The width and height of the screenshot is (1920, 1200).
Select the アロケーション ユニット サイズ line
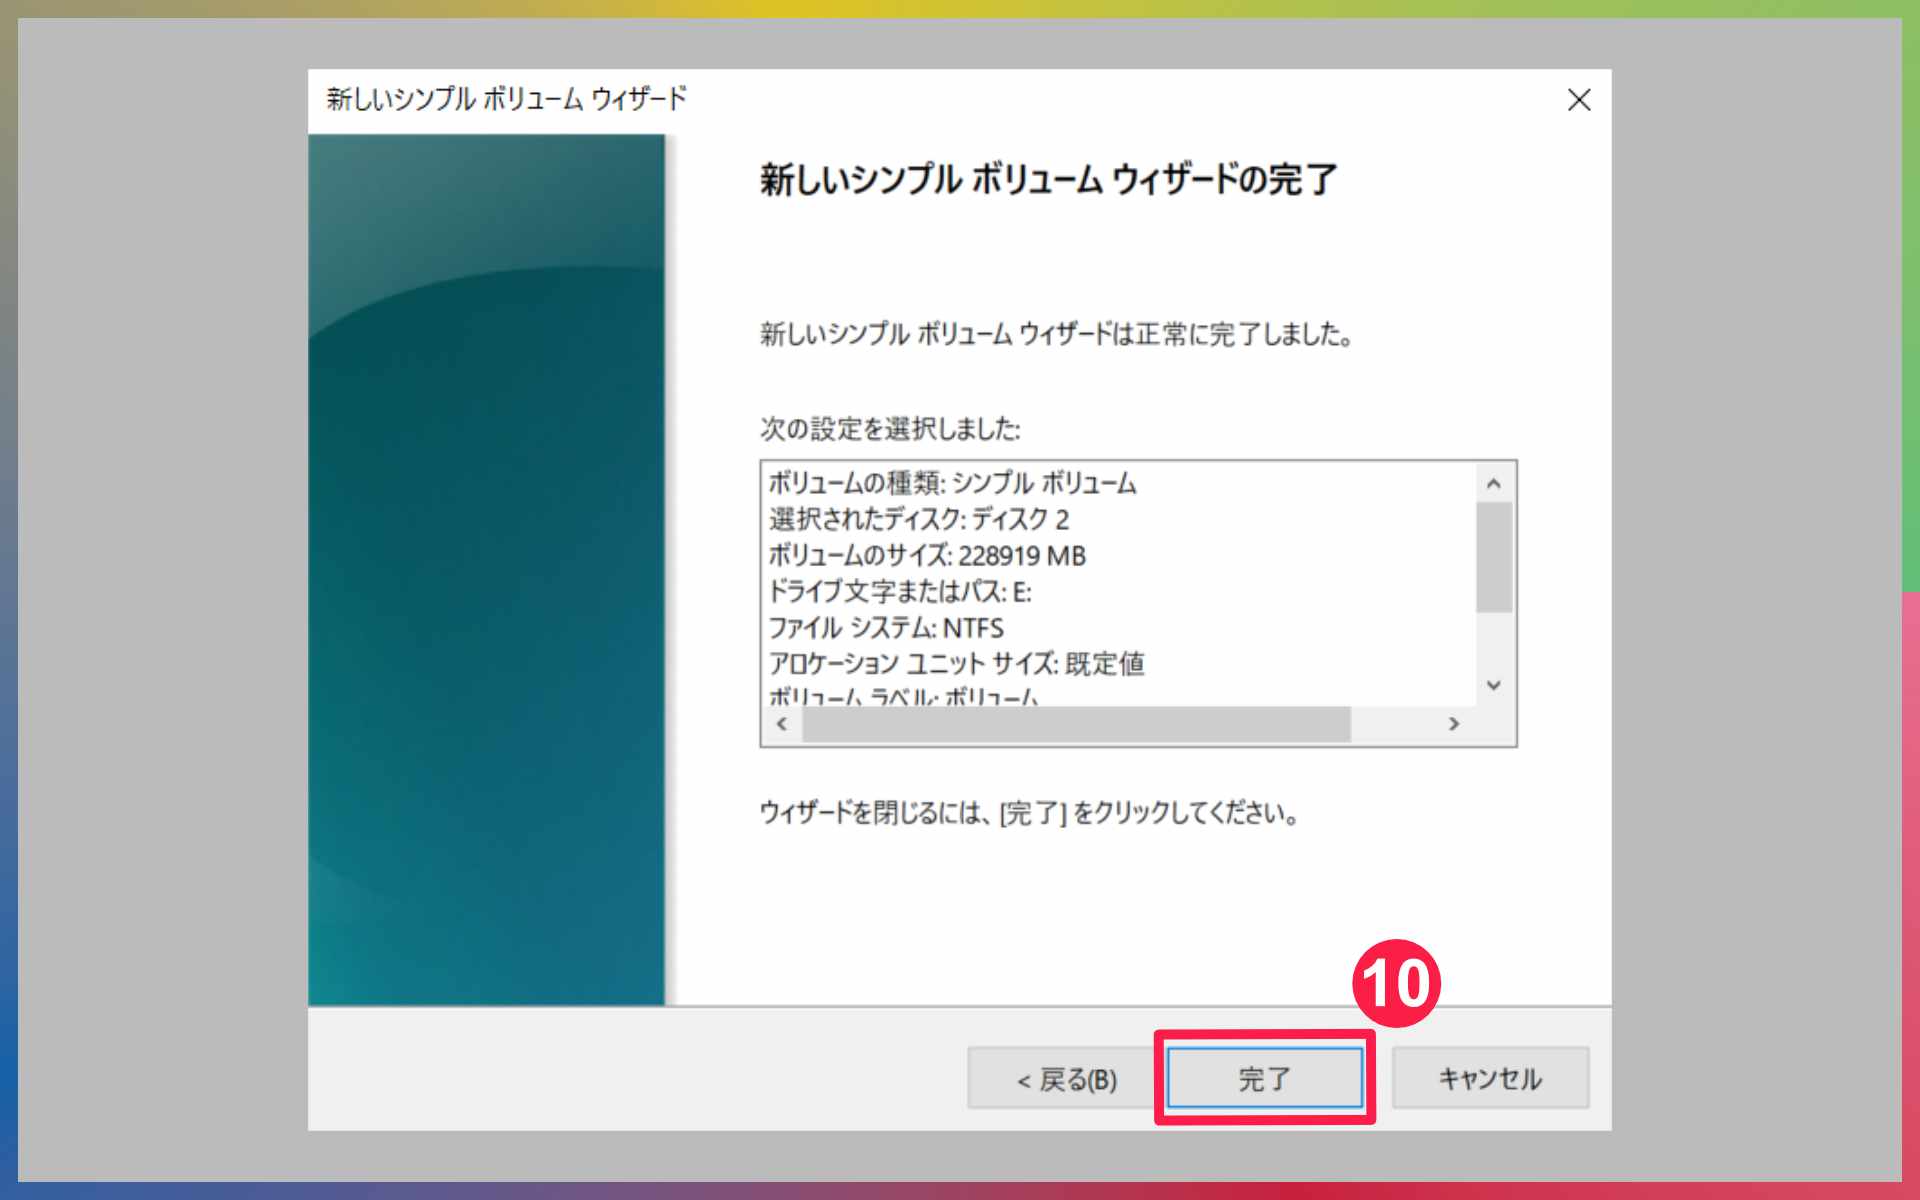click(x=956, y=664)
